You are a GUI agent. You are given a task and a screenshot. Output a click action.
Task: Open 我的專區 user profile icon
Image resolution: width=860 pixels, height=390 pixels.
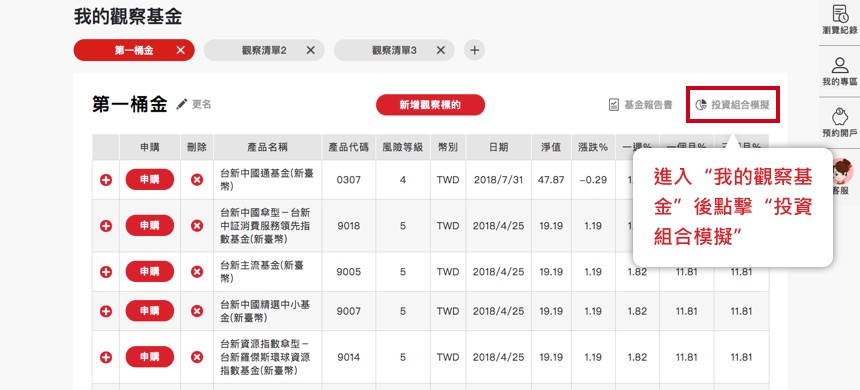tap(839, 66)
